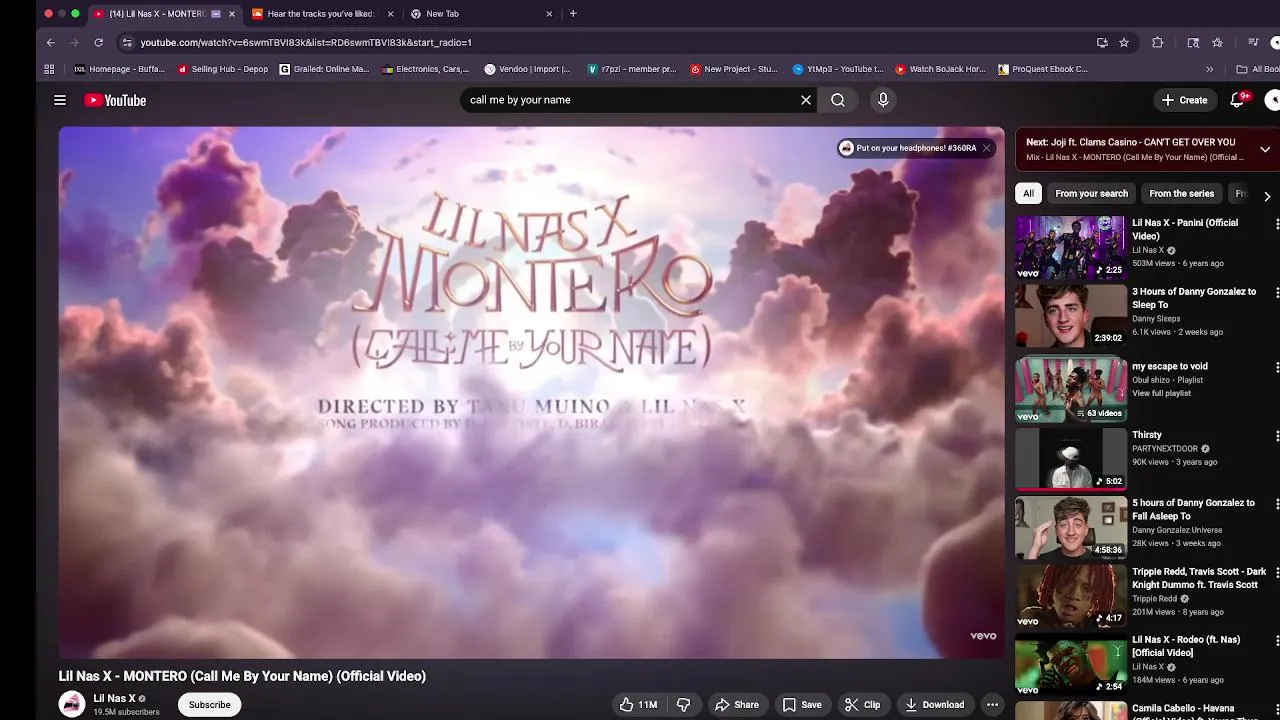This screenshot has width=1280, height=720.
Task: Collapse the Mix playlist panel chevron
Action: coord(1265,150)
